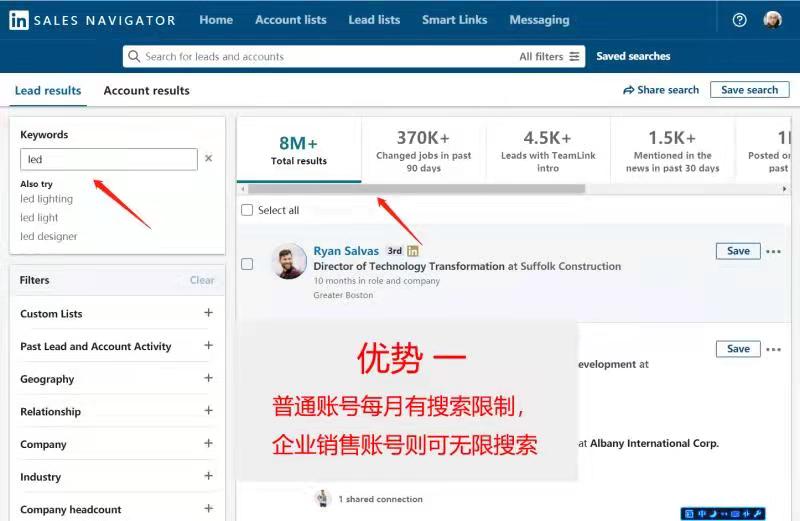Select Leads with TeamLink intro tab
Screen dimensions: 800x521
[x=548, y=150]
